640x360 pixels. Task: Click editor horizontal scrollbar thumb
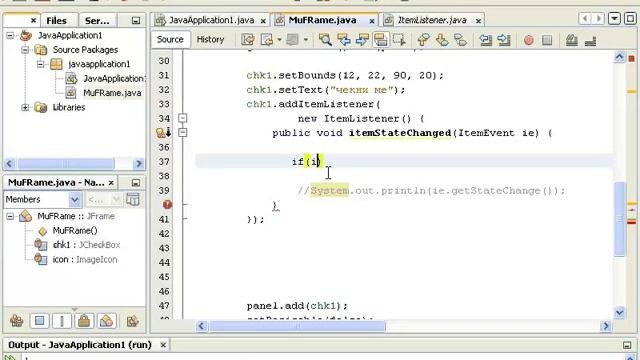pyautogui.click(x=297, y=326)
